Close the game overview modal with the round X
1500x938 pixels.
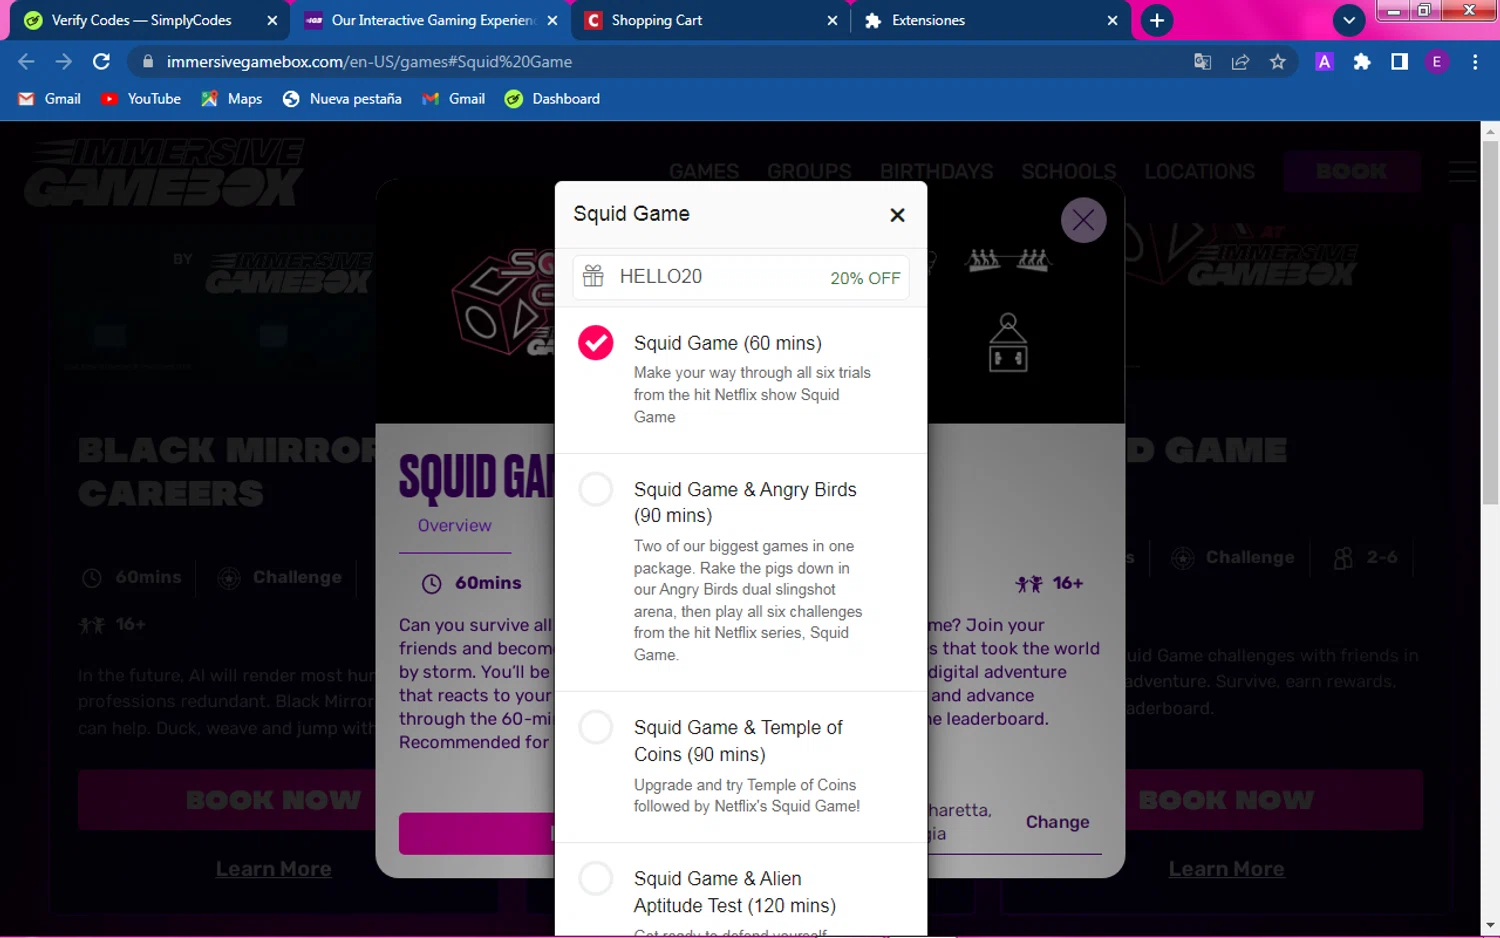point(1083,220)
